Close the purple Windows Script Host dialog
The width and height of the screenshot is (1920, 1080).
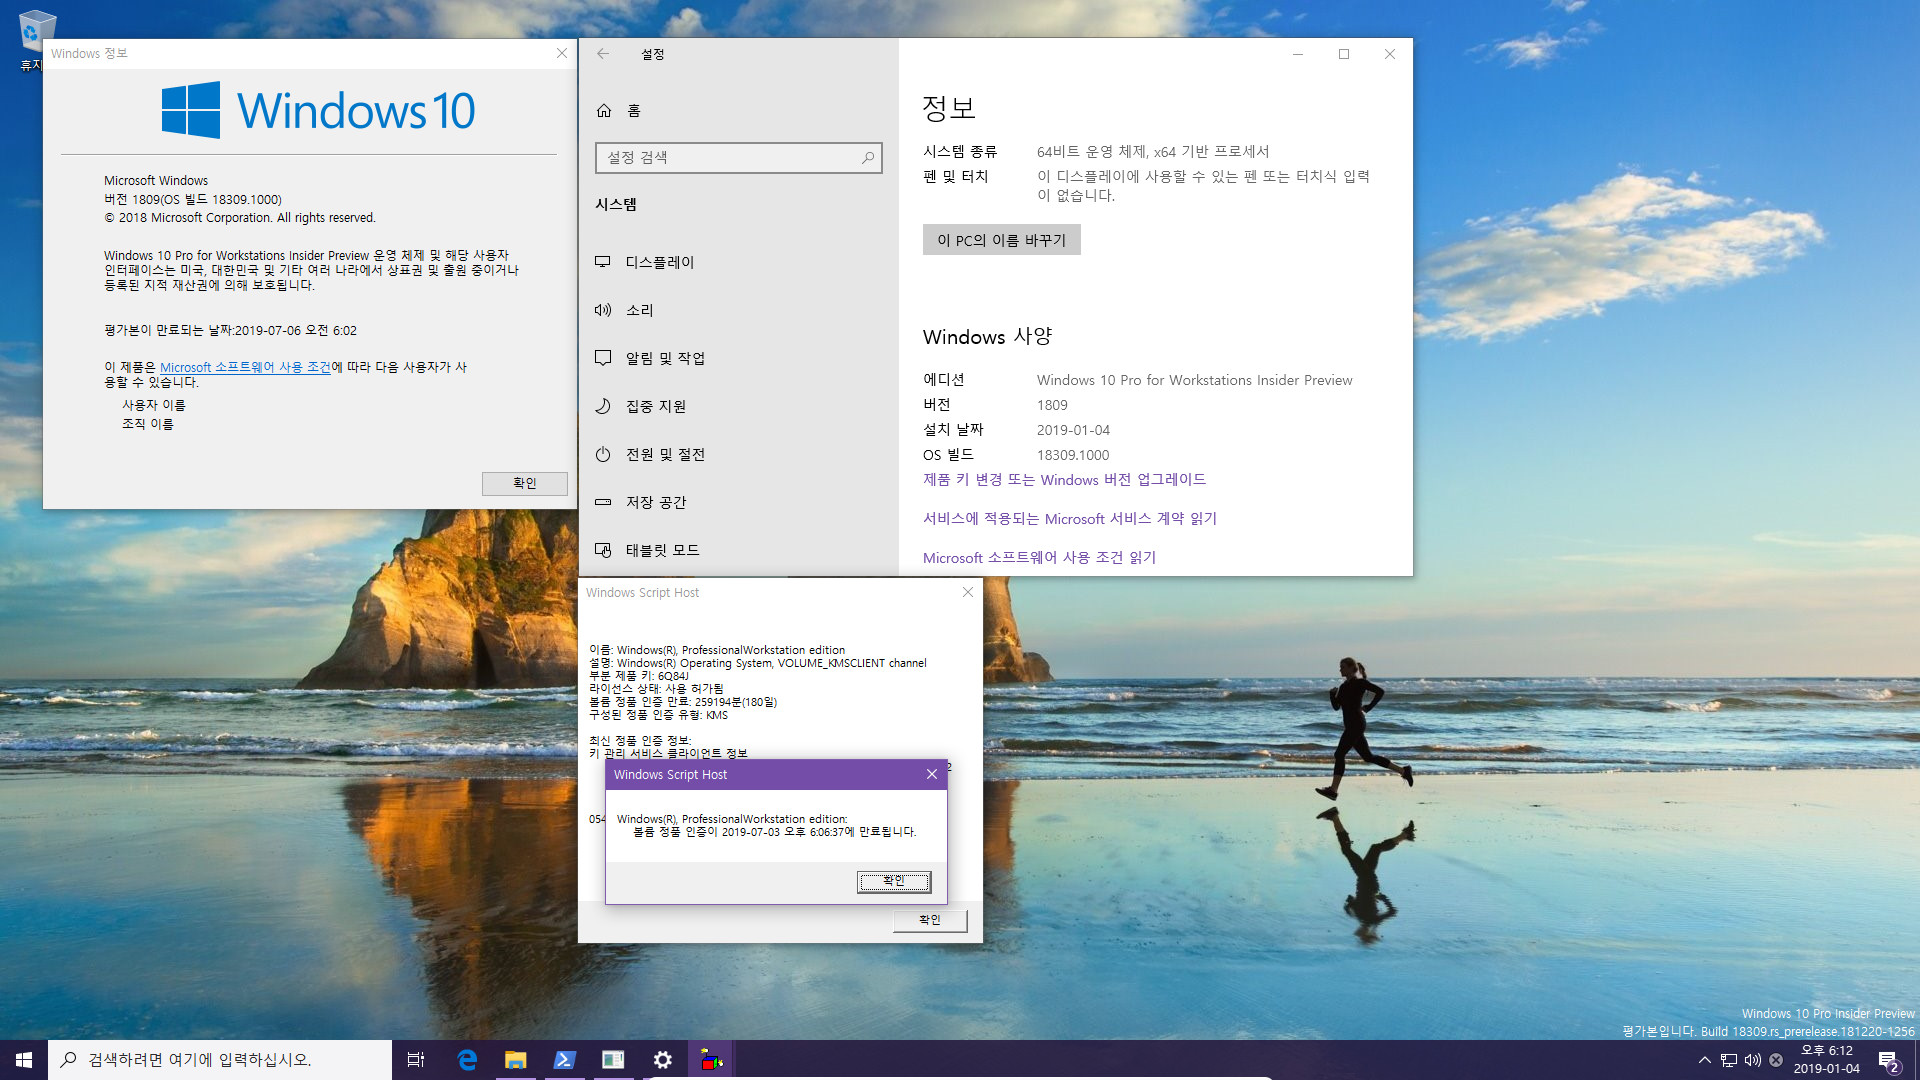[x=931, y=775]
